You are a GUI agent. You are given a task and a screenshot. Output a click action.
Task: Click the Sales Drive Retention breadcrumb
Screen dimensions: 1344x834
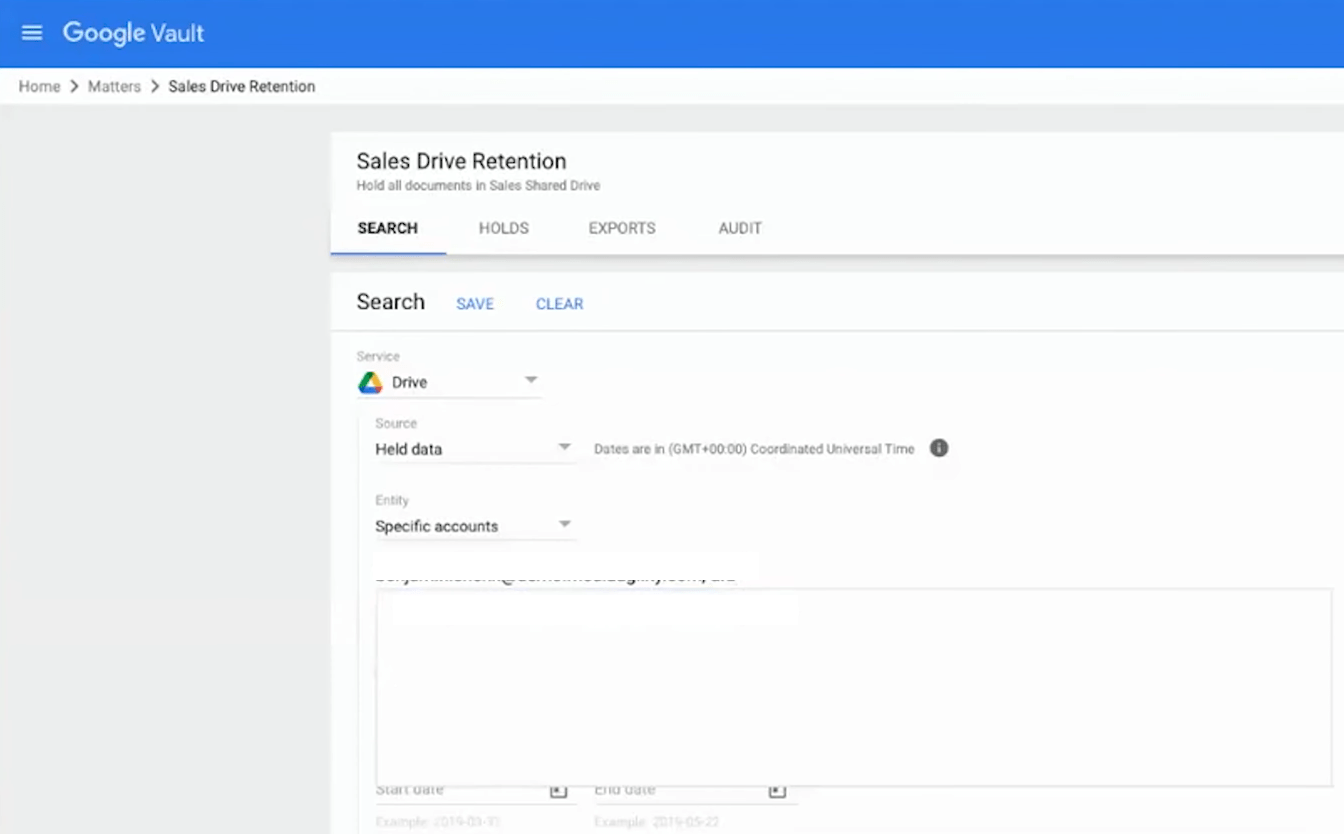(x=241, y=86)
